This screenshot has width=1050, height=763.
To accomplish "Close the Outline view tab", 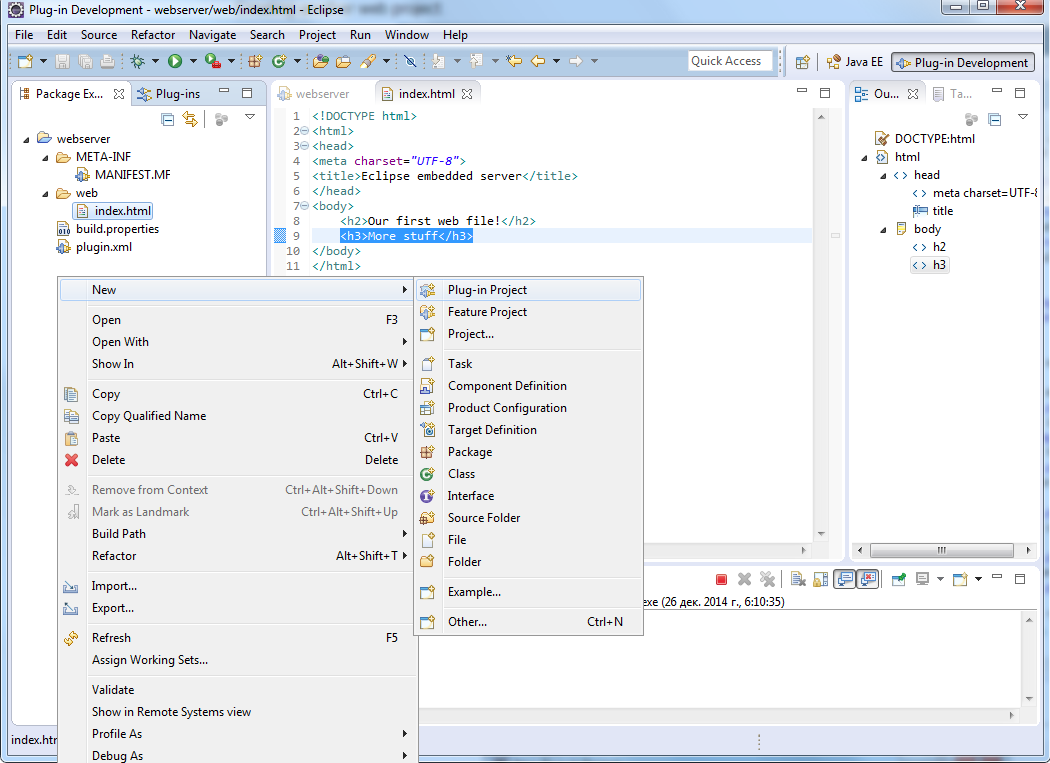I will tap(913, 94).
